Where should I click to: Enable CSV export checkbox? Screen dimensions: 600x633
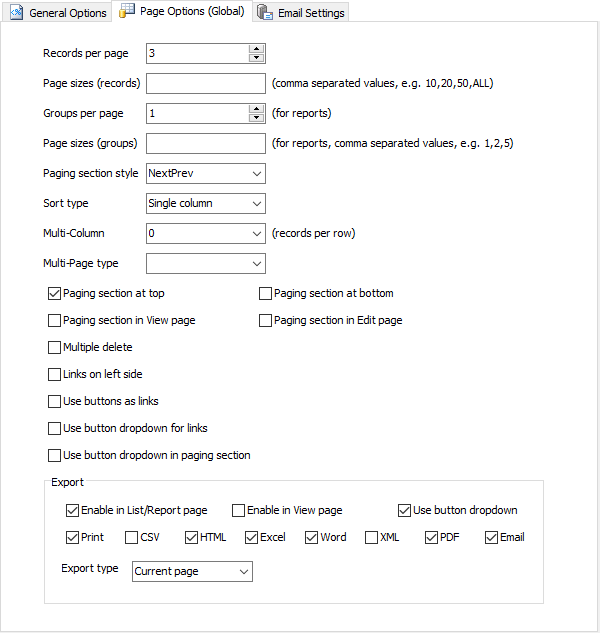point(132,537)
